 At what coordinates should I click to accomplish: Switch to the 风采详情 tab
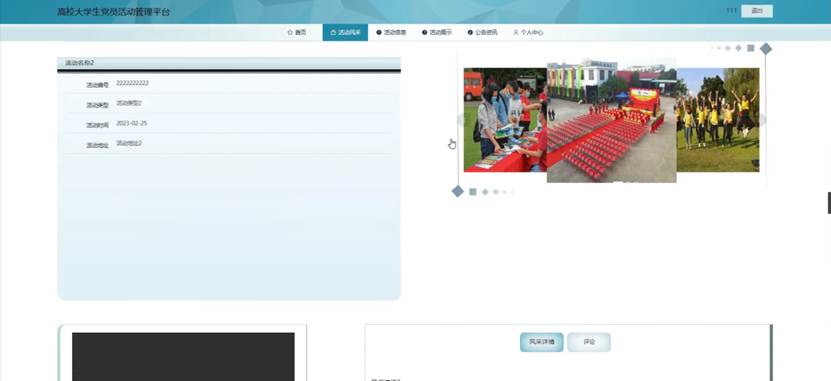point(542,342)
